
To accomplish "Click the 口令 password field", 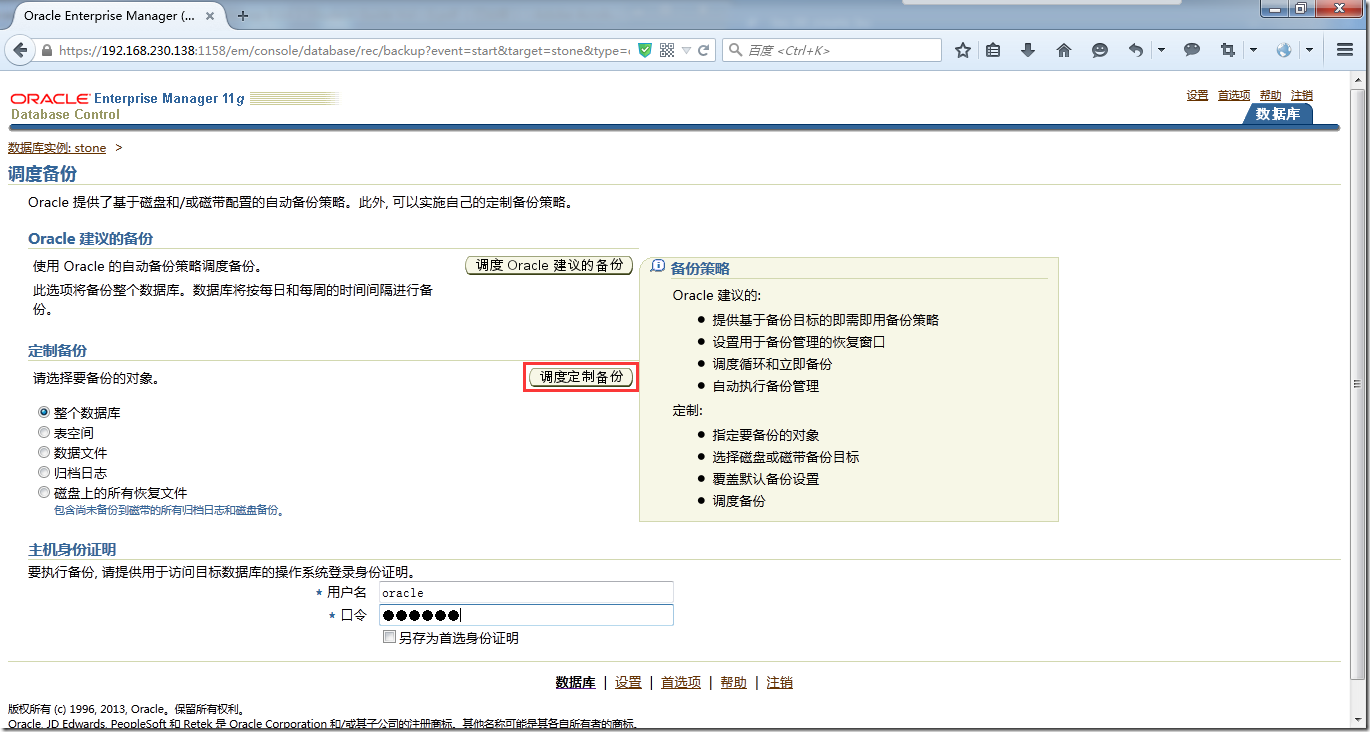I will (526, 615).
